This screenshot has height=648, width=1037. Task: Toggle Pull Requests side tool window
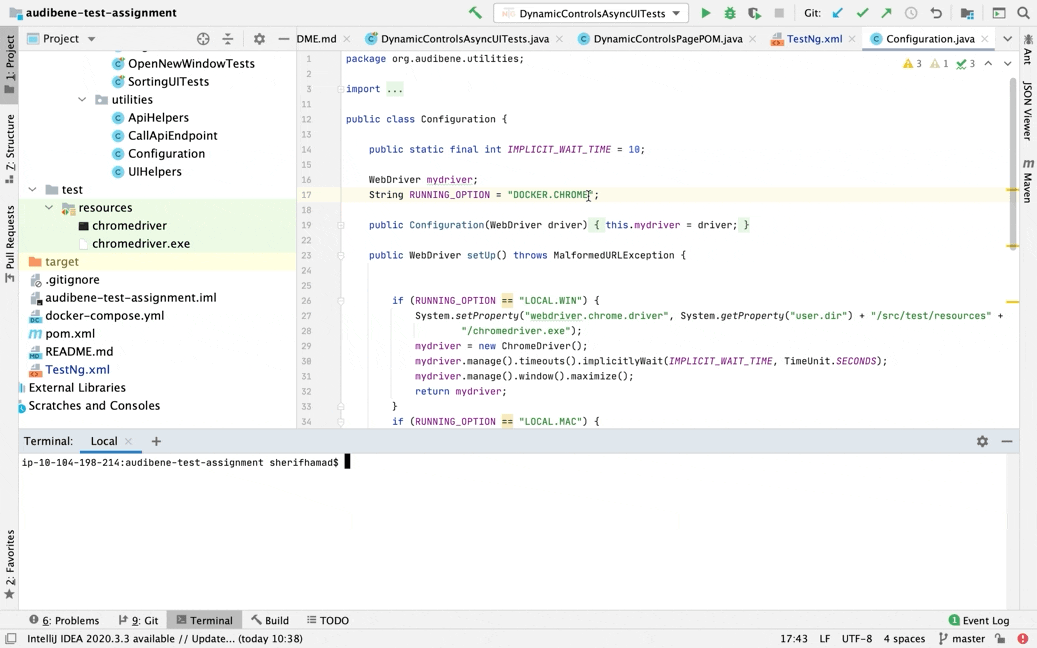pyautogui.click(x=9, y=243)
